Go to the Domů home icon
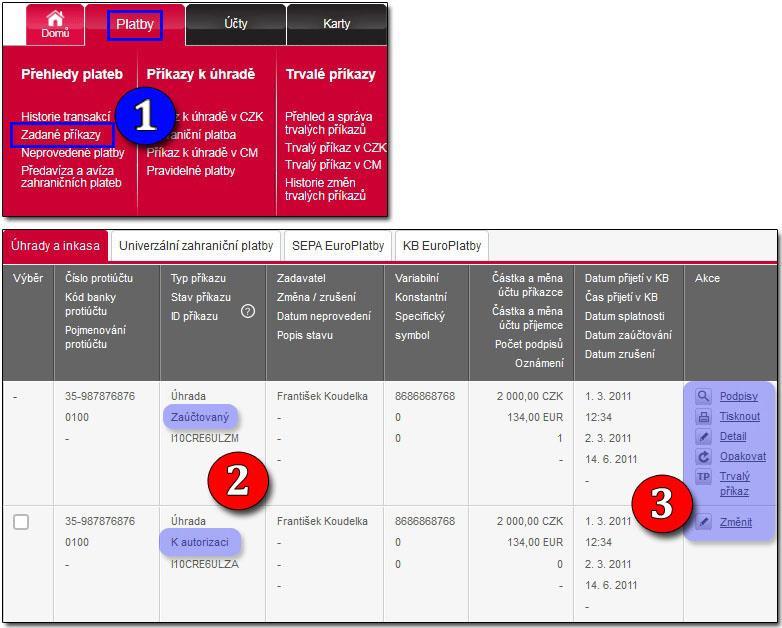This screenshot has height=628, width=782. coord(55,24)
